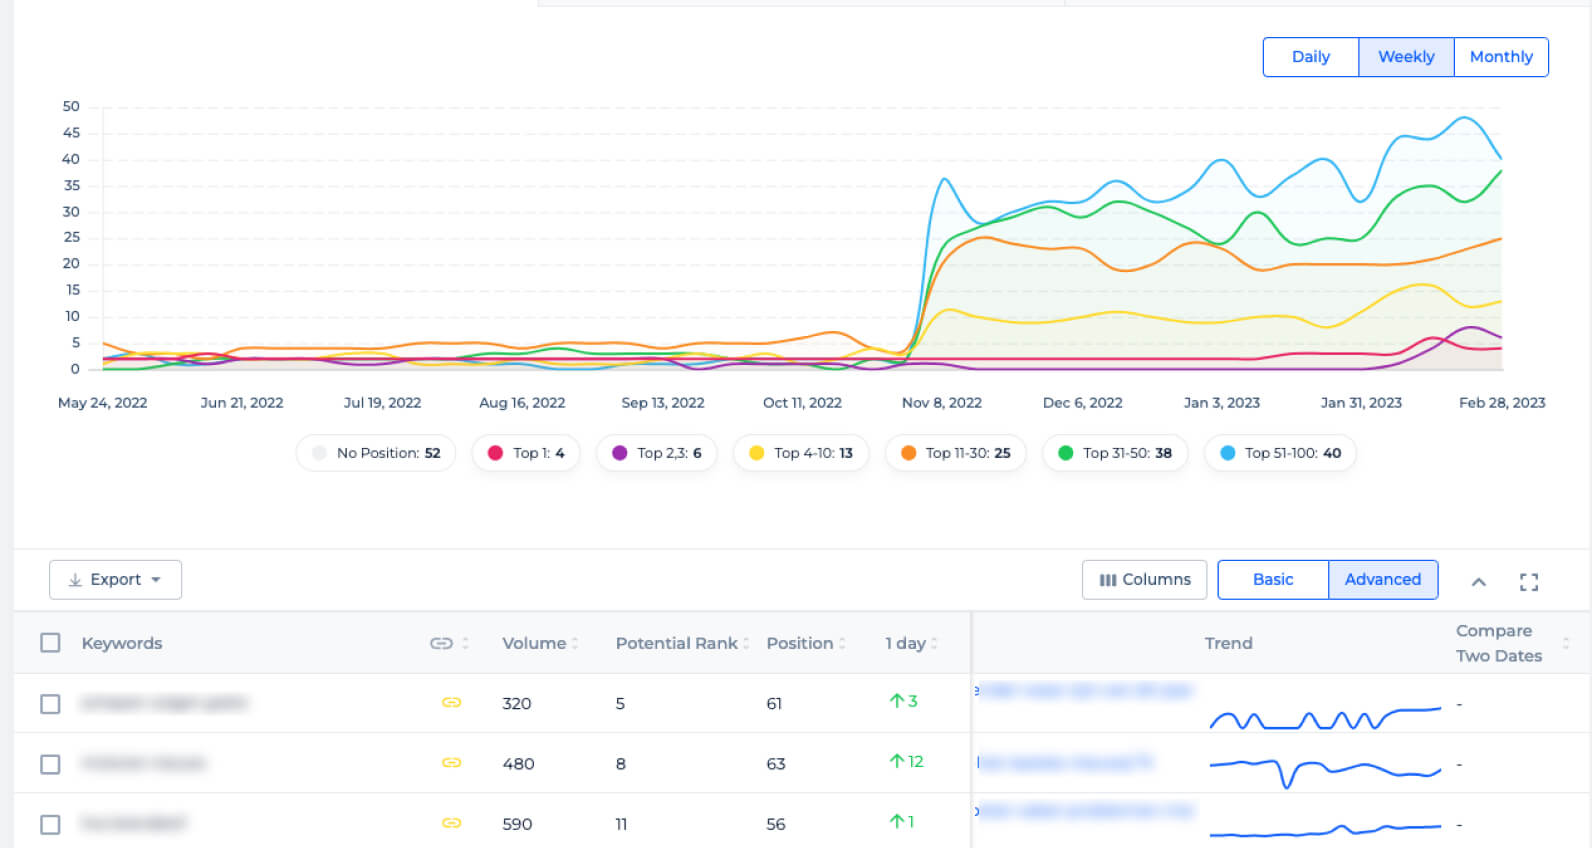The image size is (1592, 848).
Task: Click the Trend column header
Action: [1228, 643]
